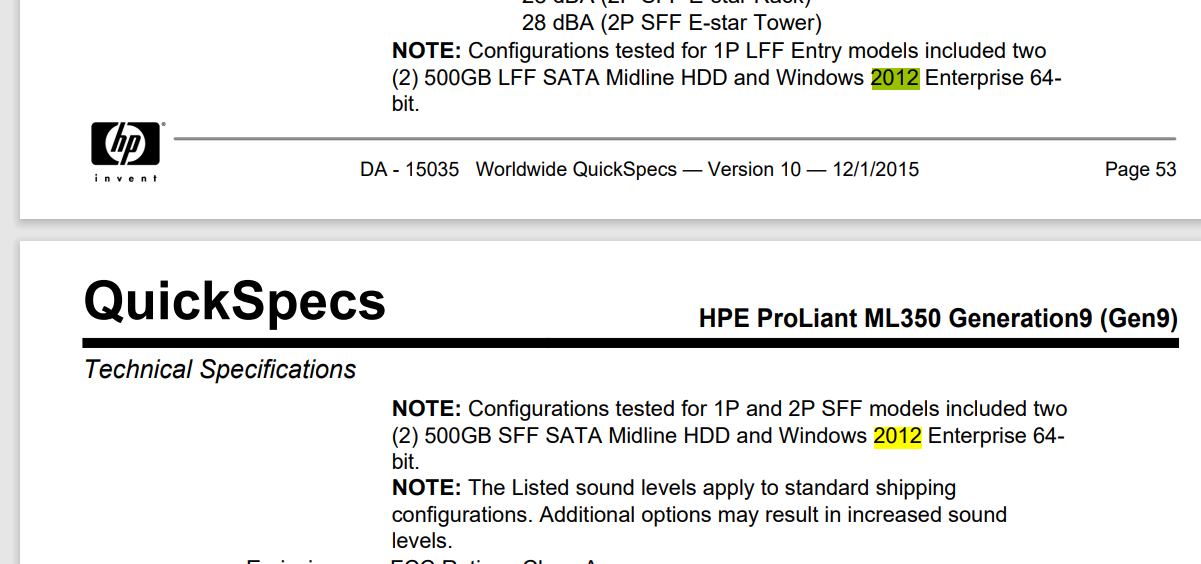The width and height of the screenshot is (1201, 564).
Task: Click the Page 53 footer label
Action: (x=1140, y=170)
